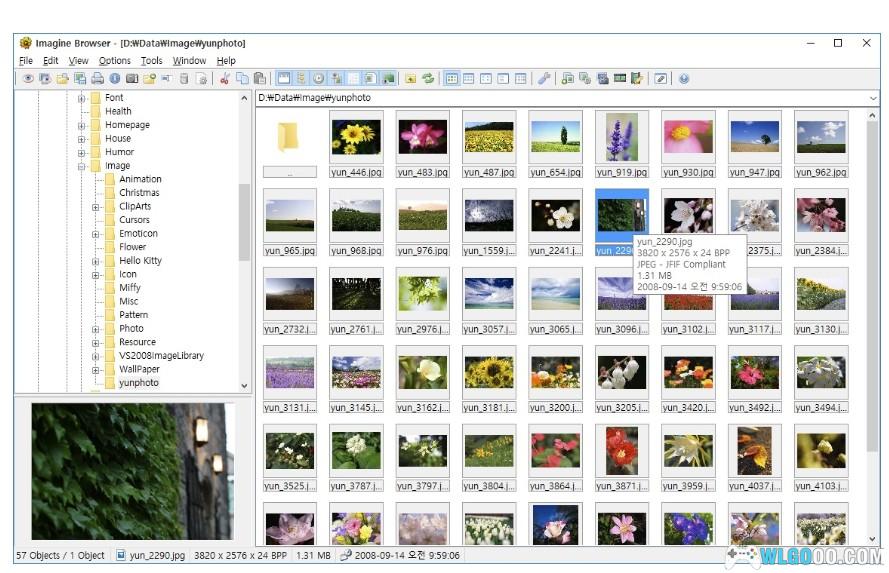The image size is (889, 573).
Task: Toggle the thumbnail view mode button
Action: click(451, 78)
